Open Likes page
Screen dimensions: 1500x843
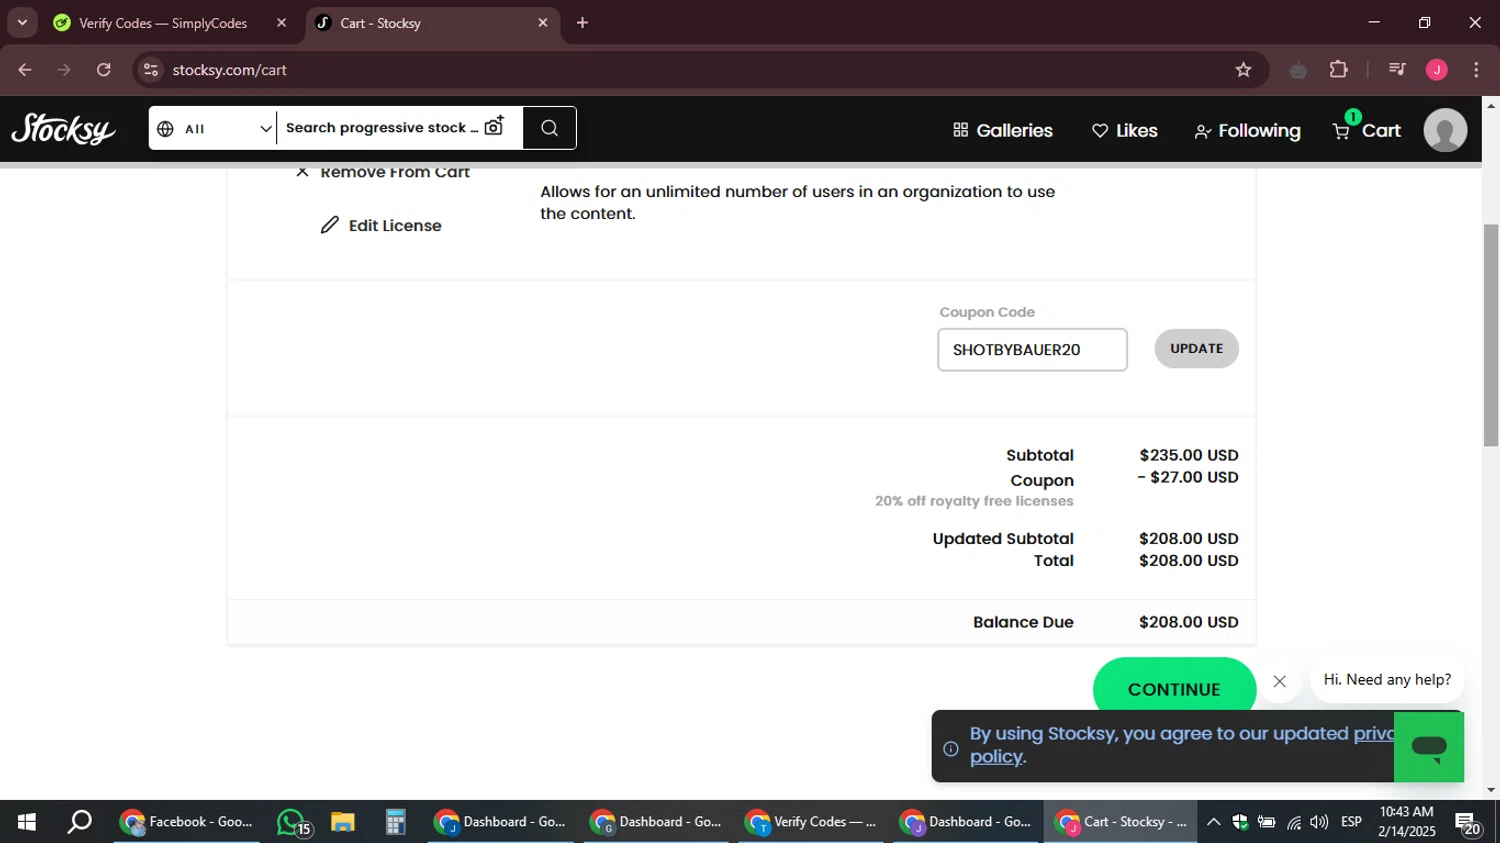(x=1124, y=130)
